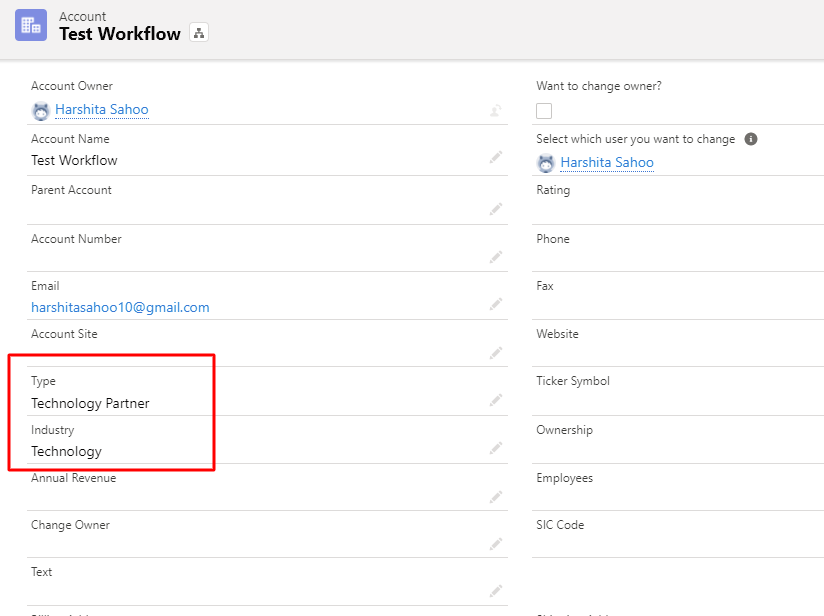
Task: Edit Change Owner field pencil icon
Action: [x=496, y=543]
